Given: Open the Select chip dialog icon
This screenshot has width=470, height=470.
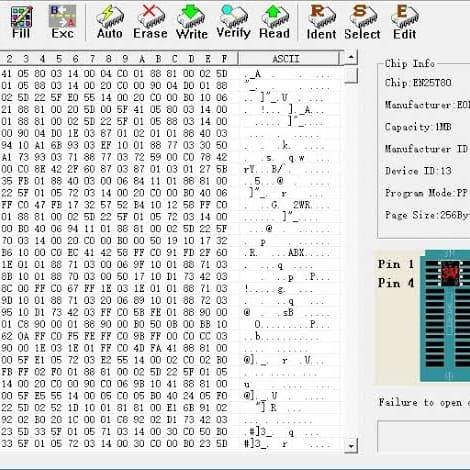Looking at the screenshot, I should point(362,22).
